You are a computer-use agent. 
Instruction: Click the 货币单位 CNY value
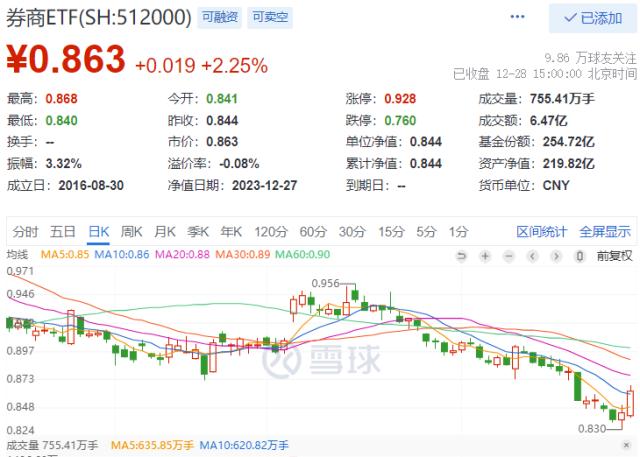(556, 186)
